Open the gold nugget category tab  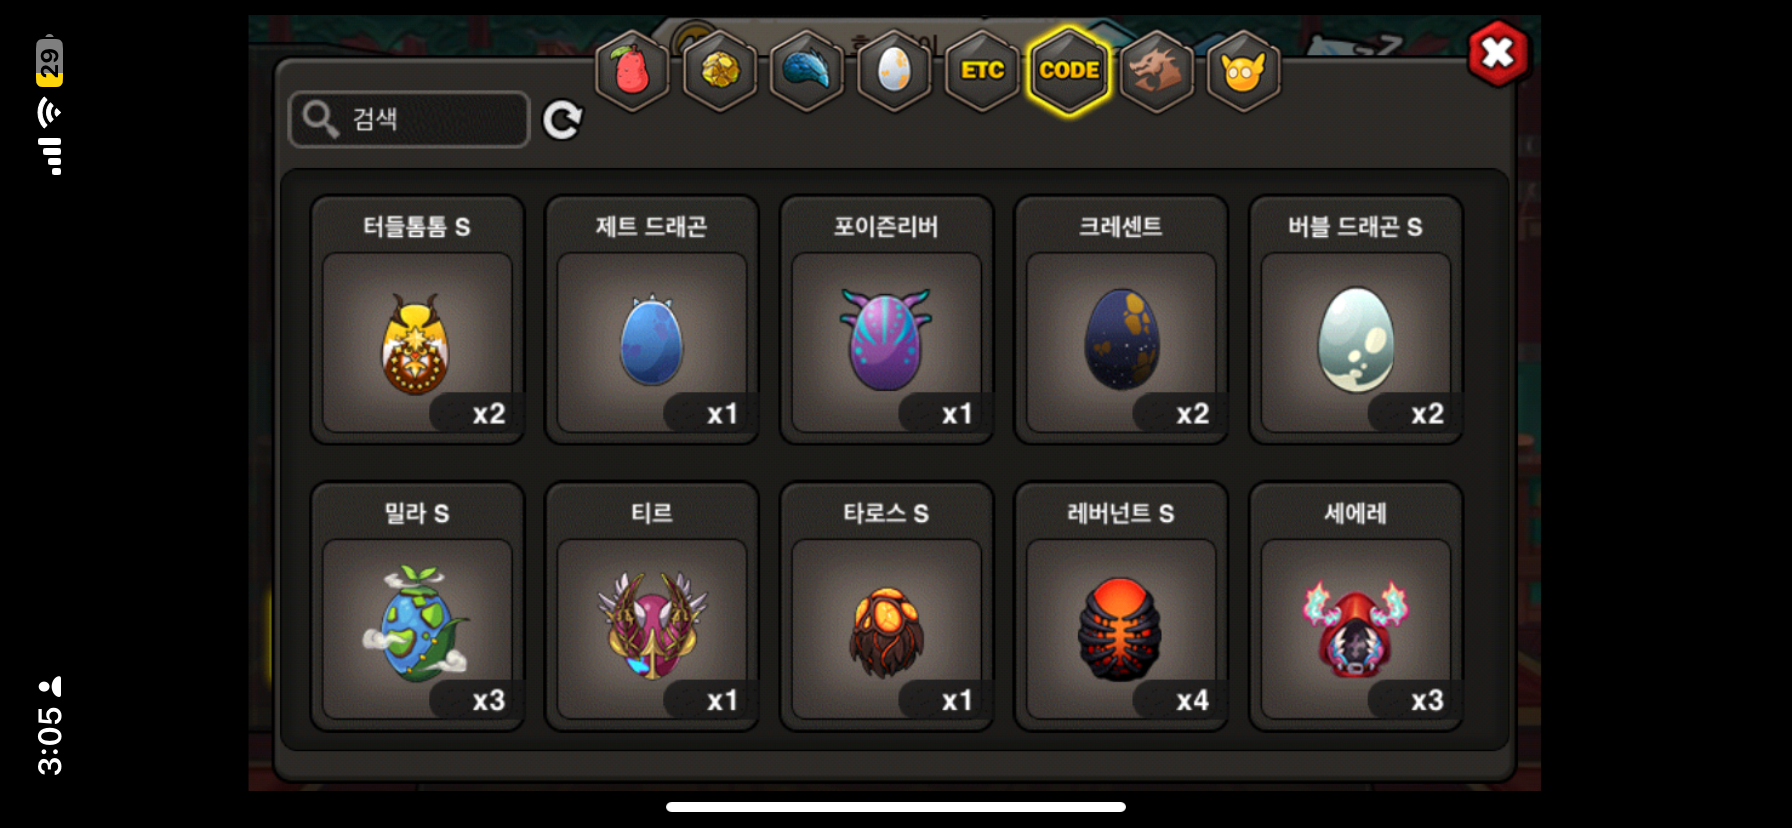(719, 71)
